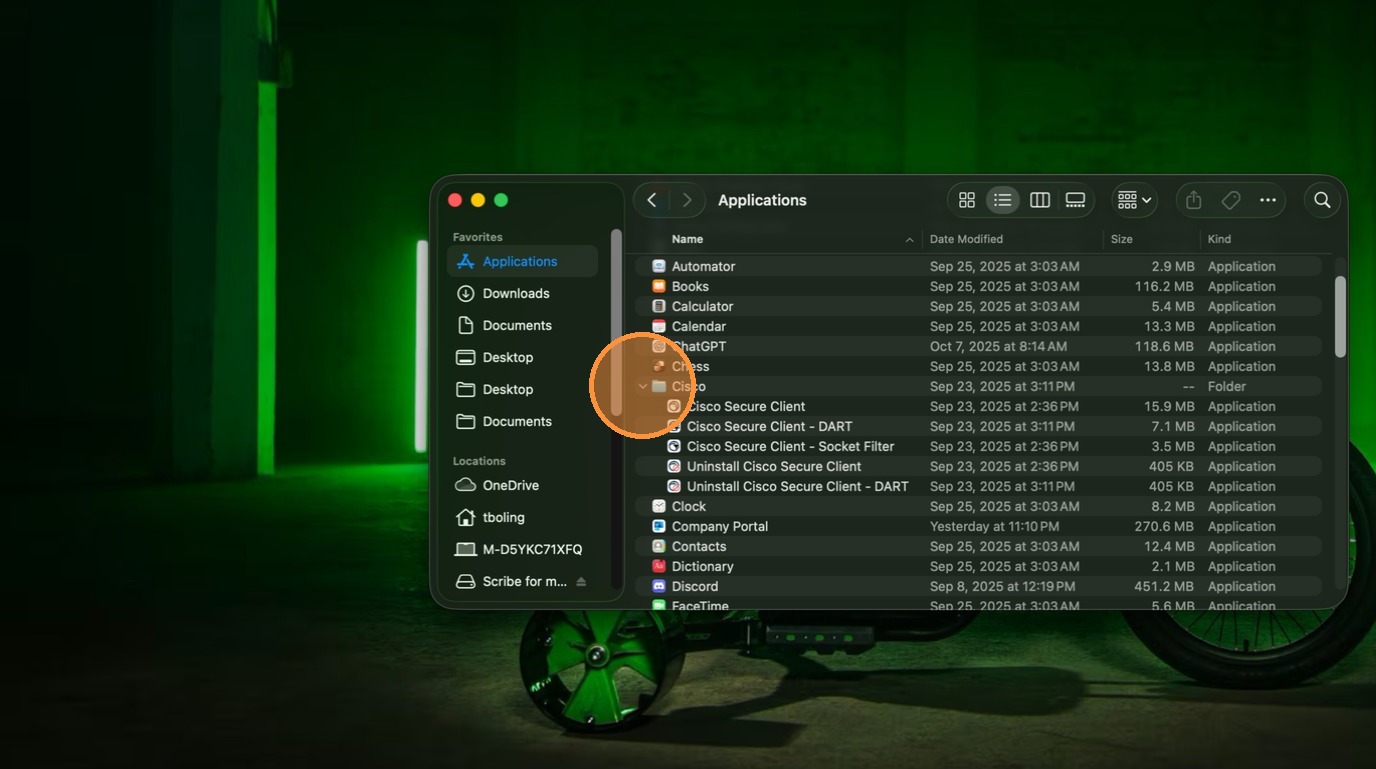Click the Socket Filter app icon
The width and height of the screenshot is (1376, 769).
pyautogui.click(x=674, y=446)
